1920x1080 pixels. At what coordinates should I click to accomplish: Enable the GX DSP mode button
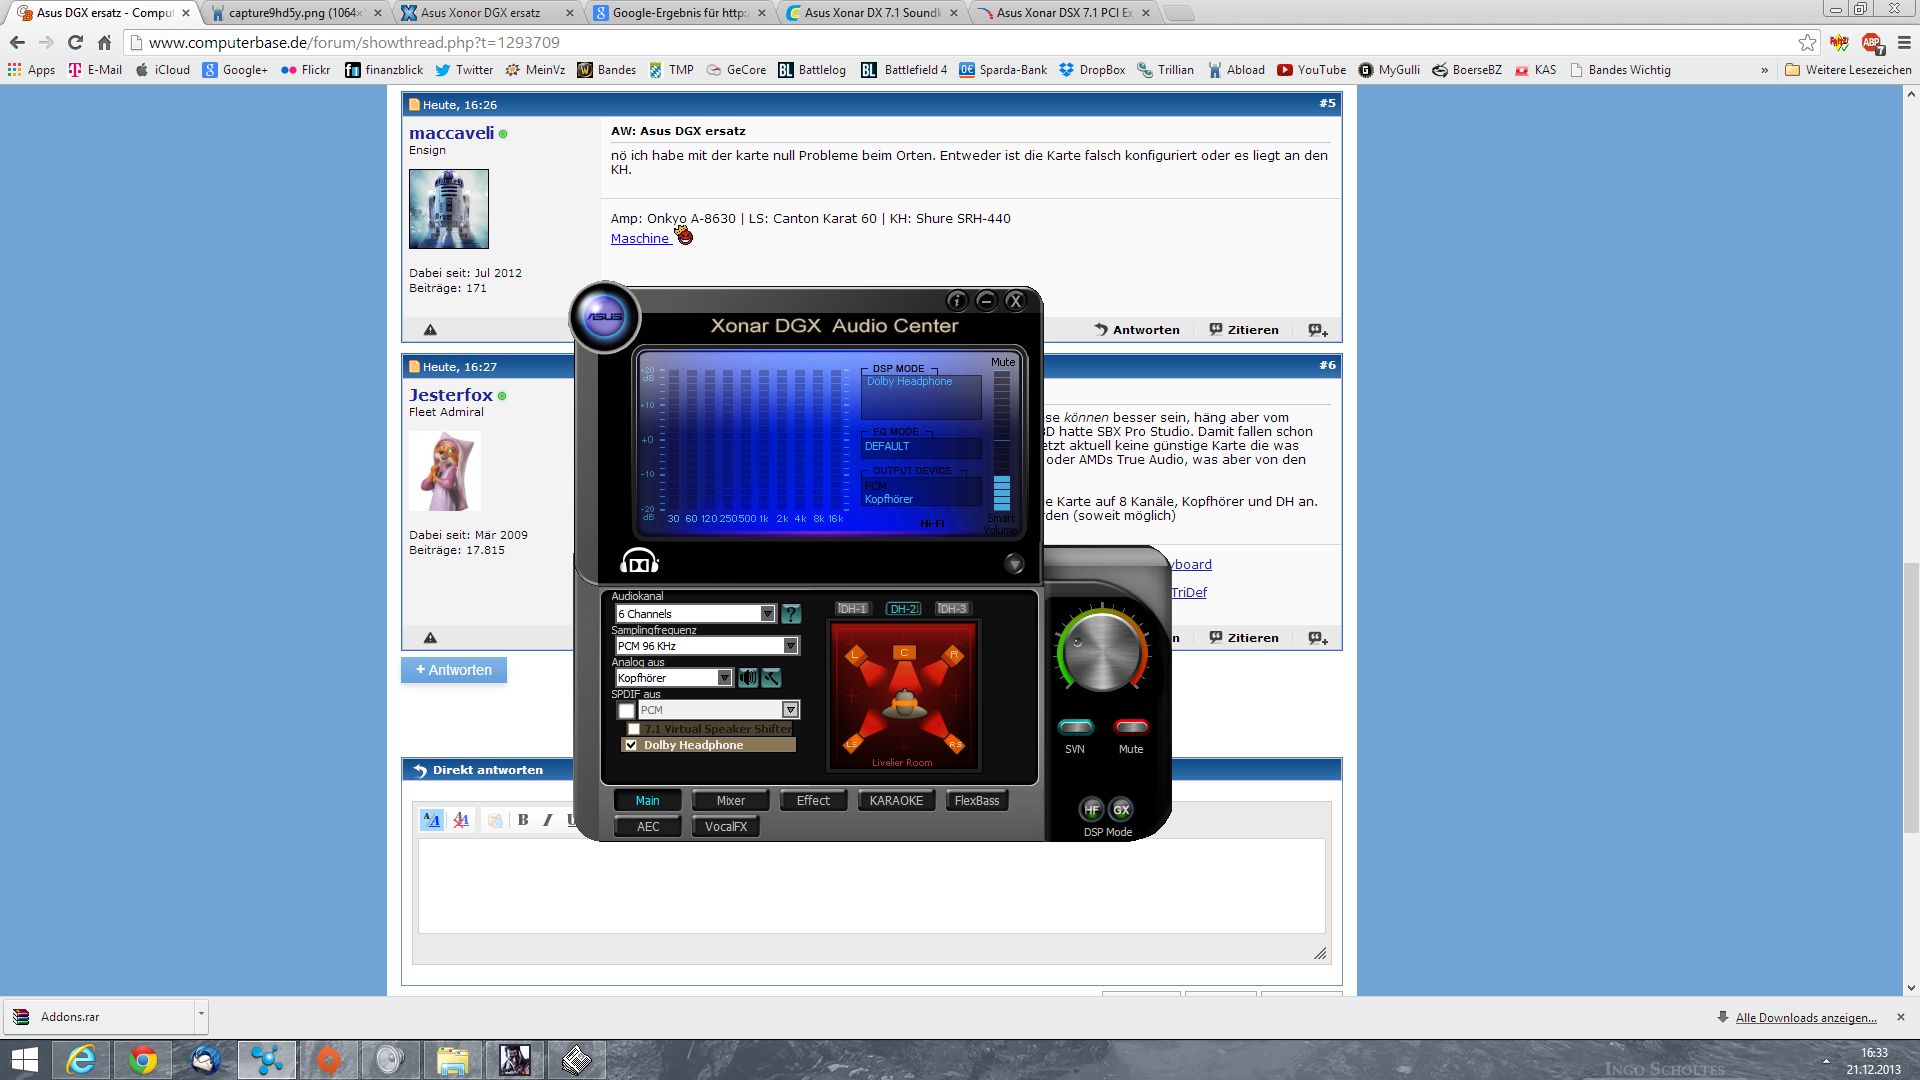coord(1121,810)
